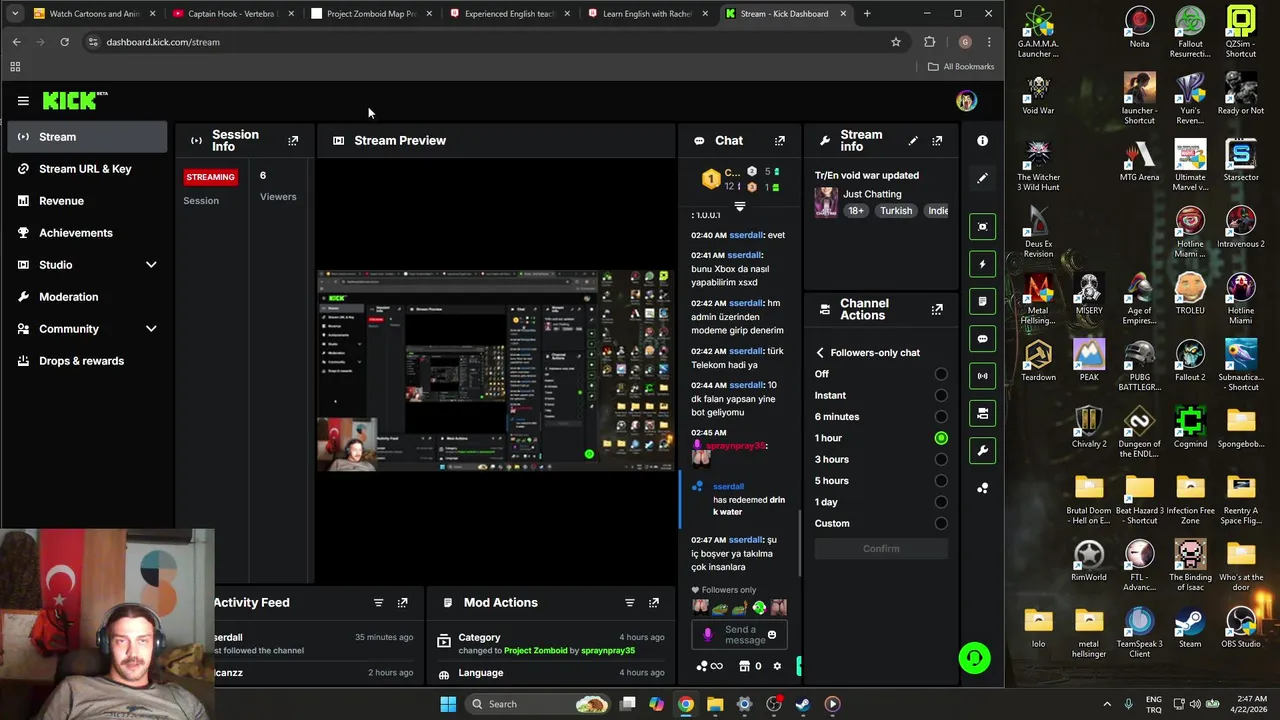This screenshot has height=720, width=1280.
Task: Switch to the Captain Hook browser tab
Action: [232, 14]
